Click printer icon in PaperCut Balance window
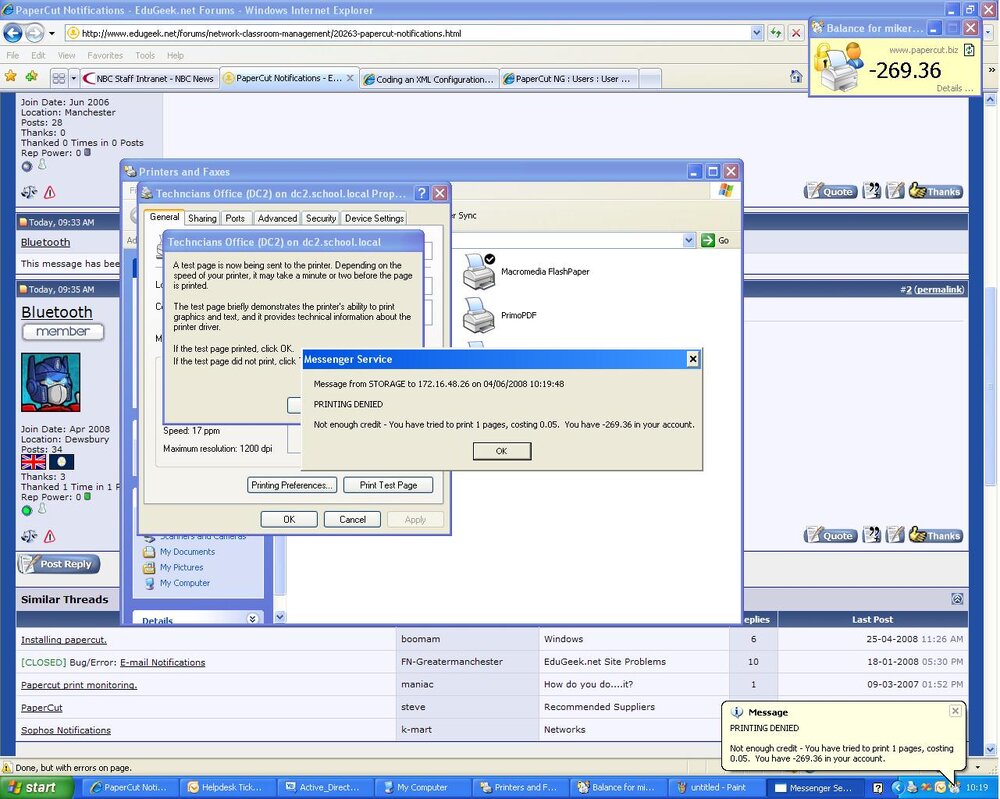Screen dimensions: 1000x799 coord(839,67)
